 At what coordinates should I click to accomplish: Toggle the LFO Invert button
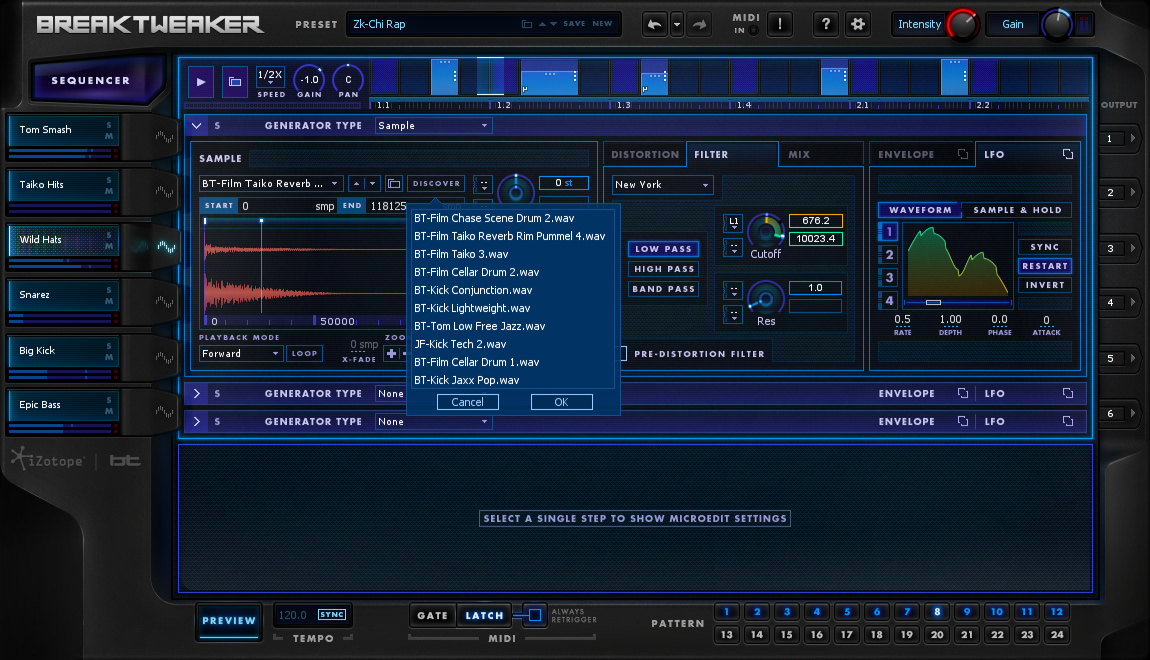pos(1044,285)
